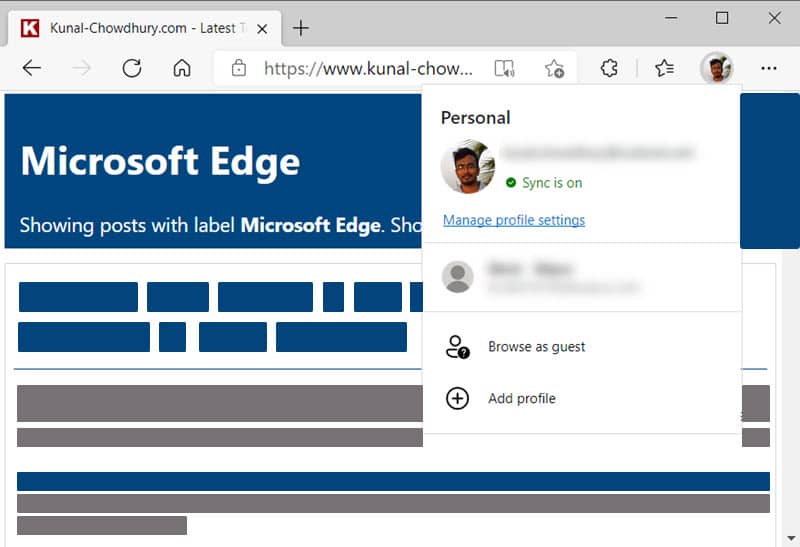Click the profile avatar in toolbar
Viewport: 800px width, 547px height.
pyautogui.click(x=717, y=68)
